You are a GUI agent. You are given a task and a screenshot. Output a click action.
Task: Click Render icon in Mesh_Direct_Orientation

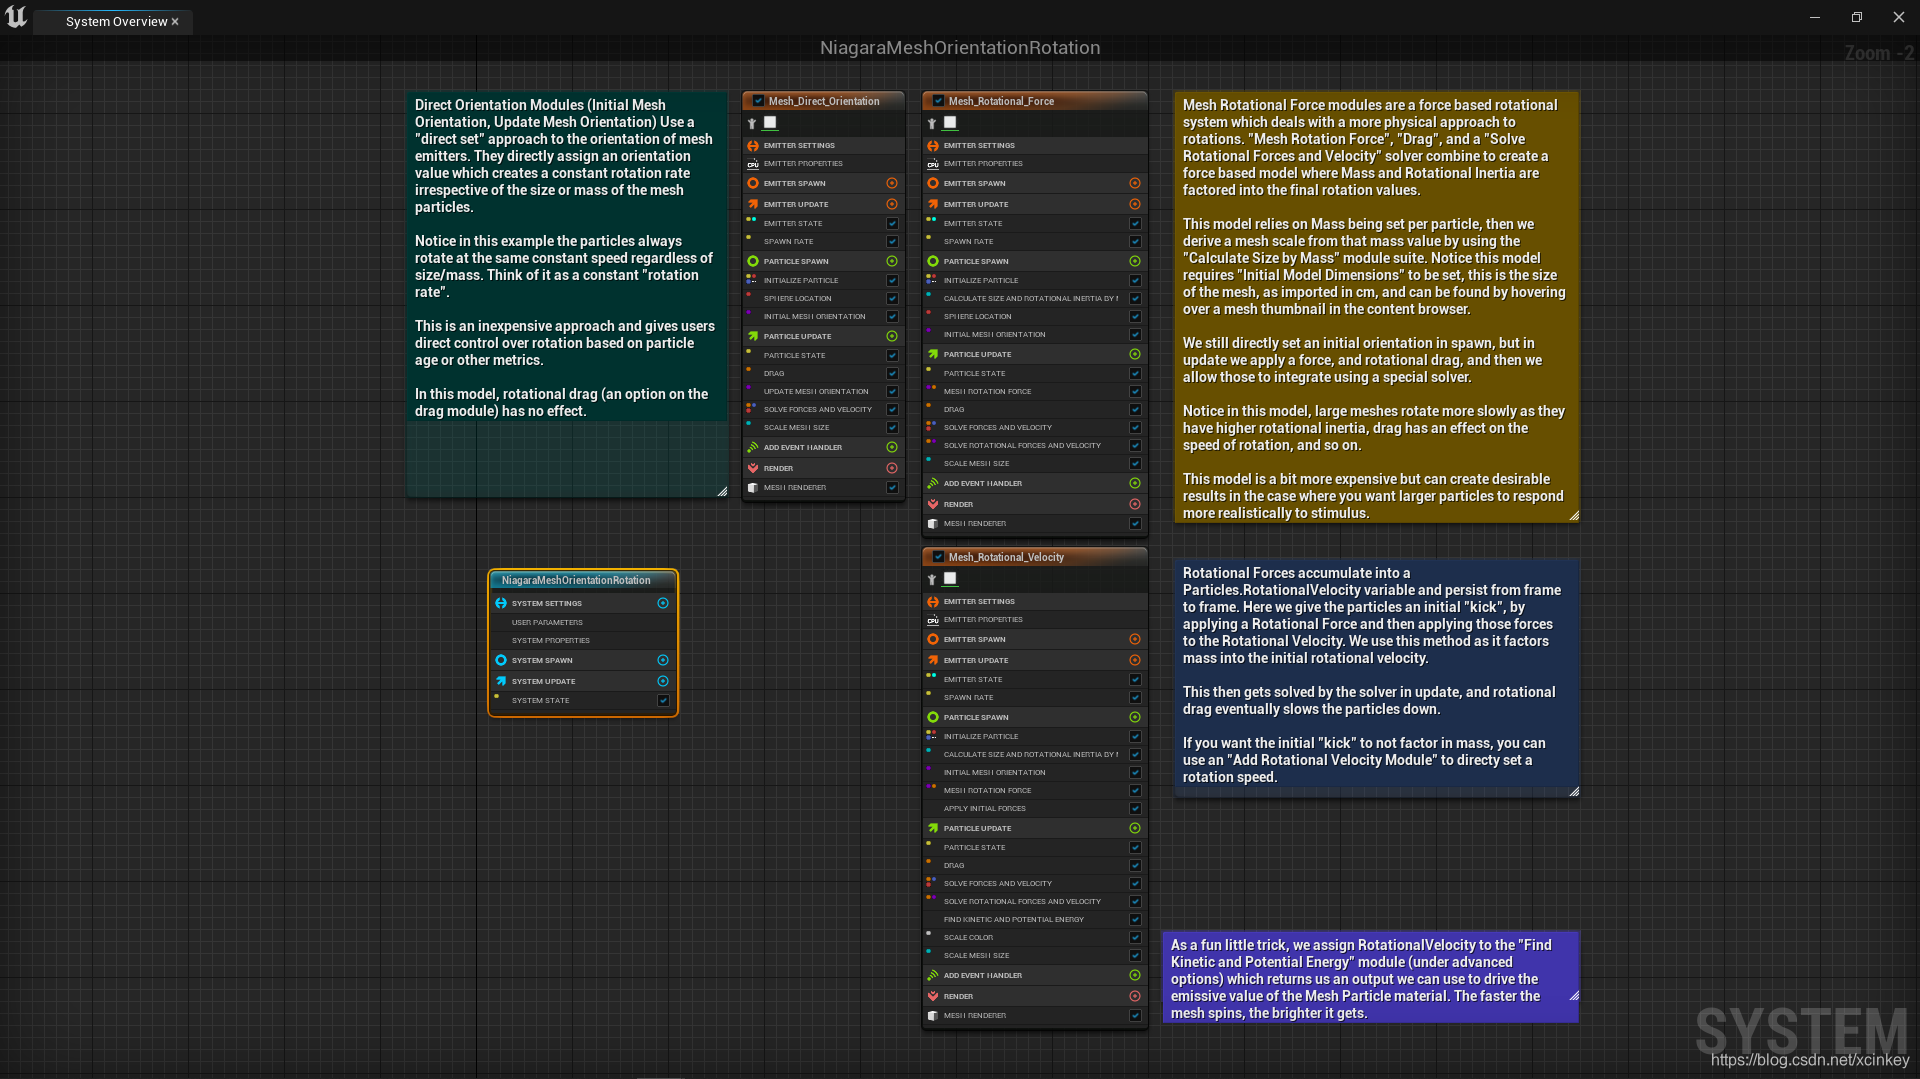tap(753, 468)
